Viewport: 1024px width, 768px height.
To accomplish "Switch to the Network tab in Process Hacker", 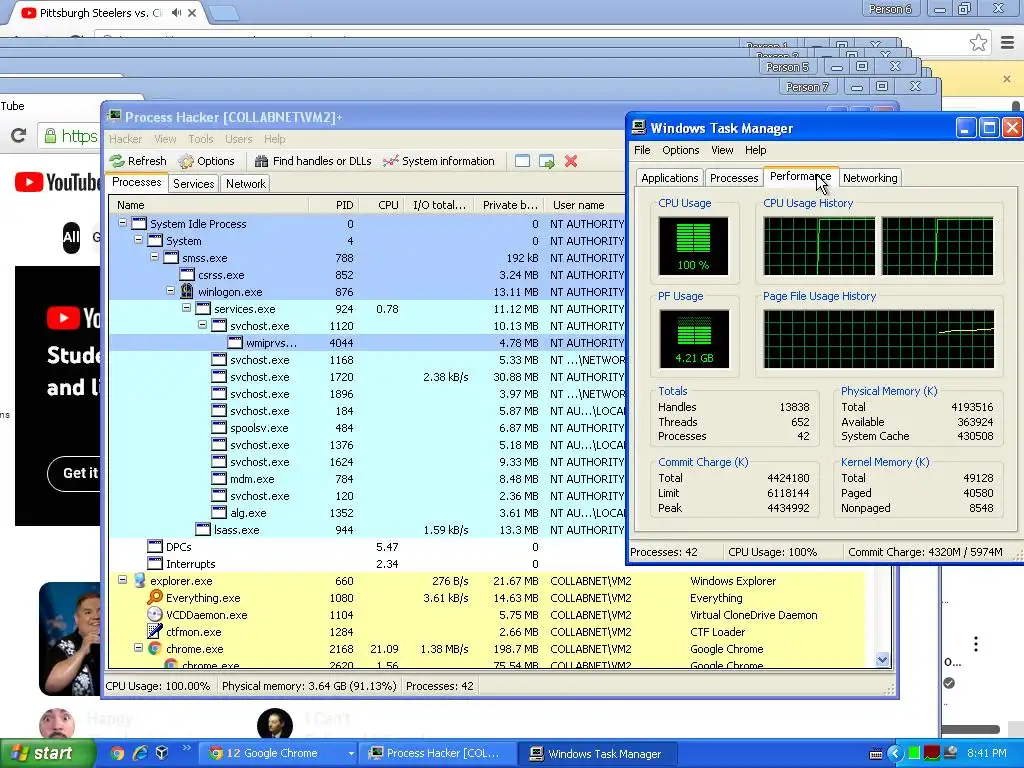I will [246, 184].
